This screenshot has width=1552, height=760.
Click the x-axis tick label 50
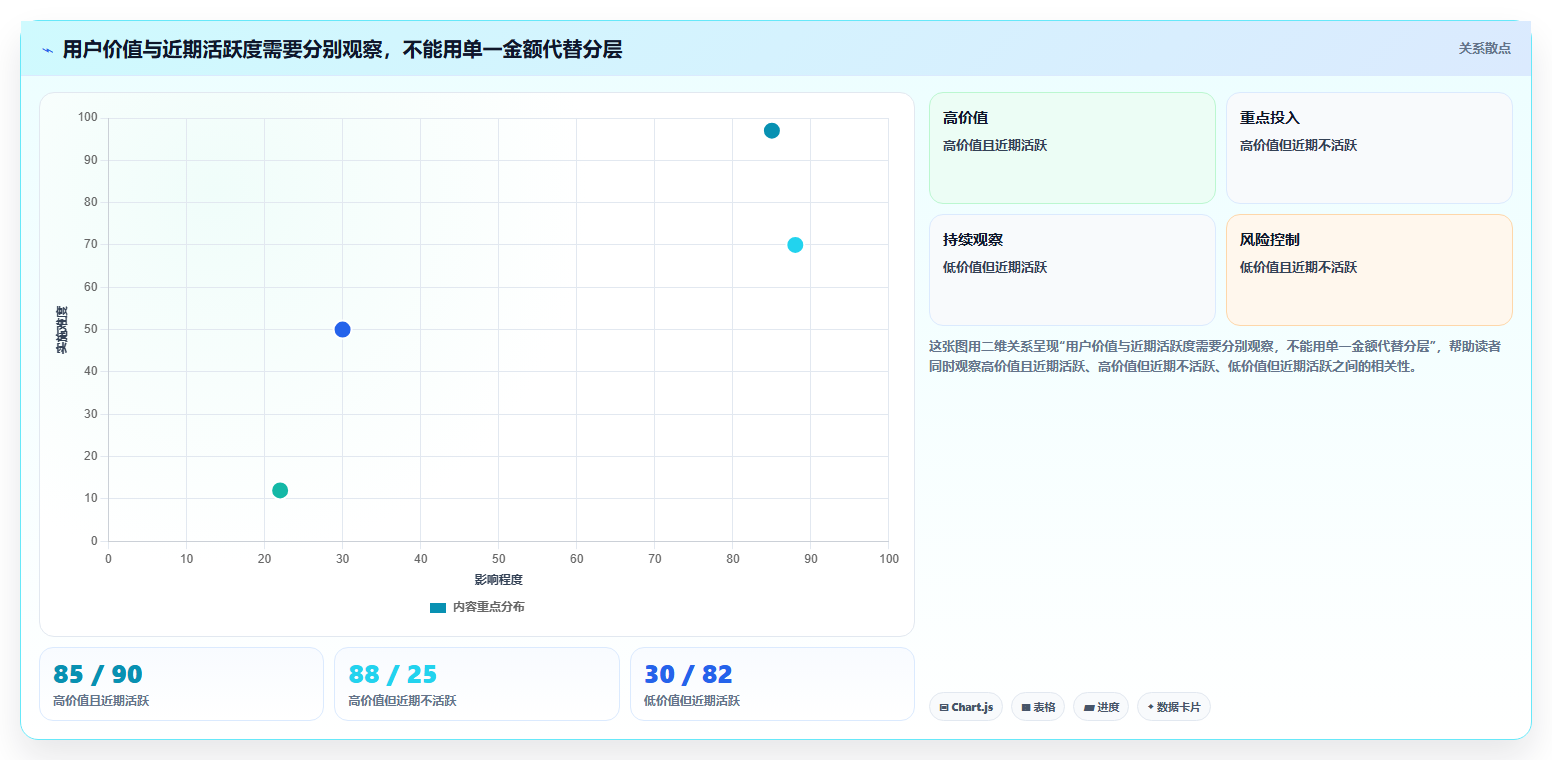pyautogui.click(x=498, y=558)
